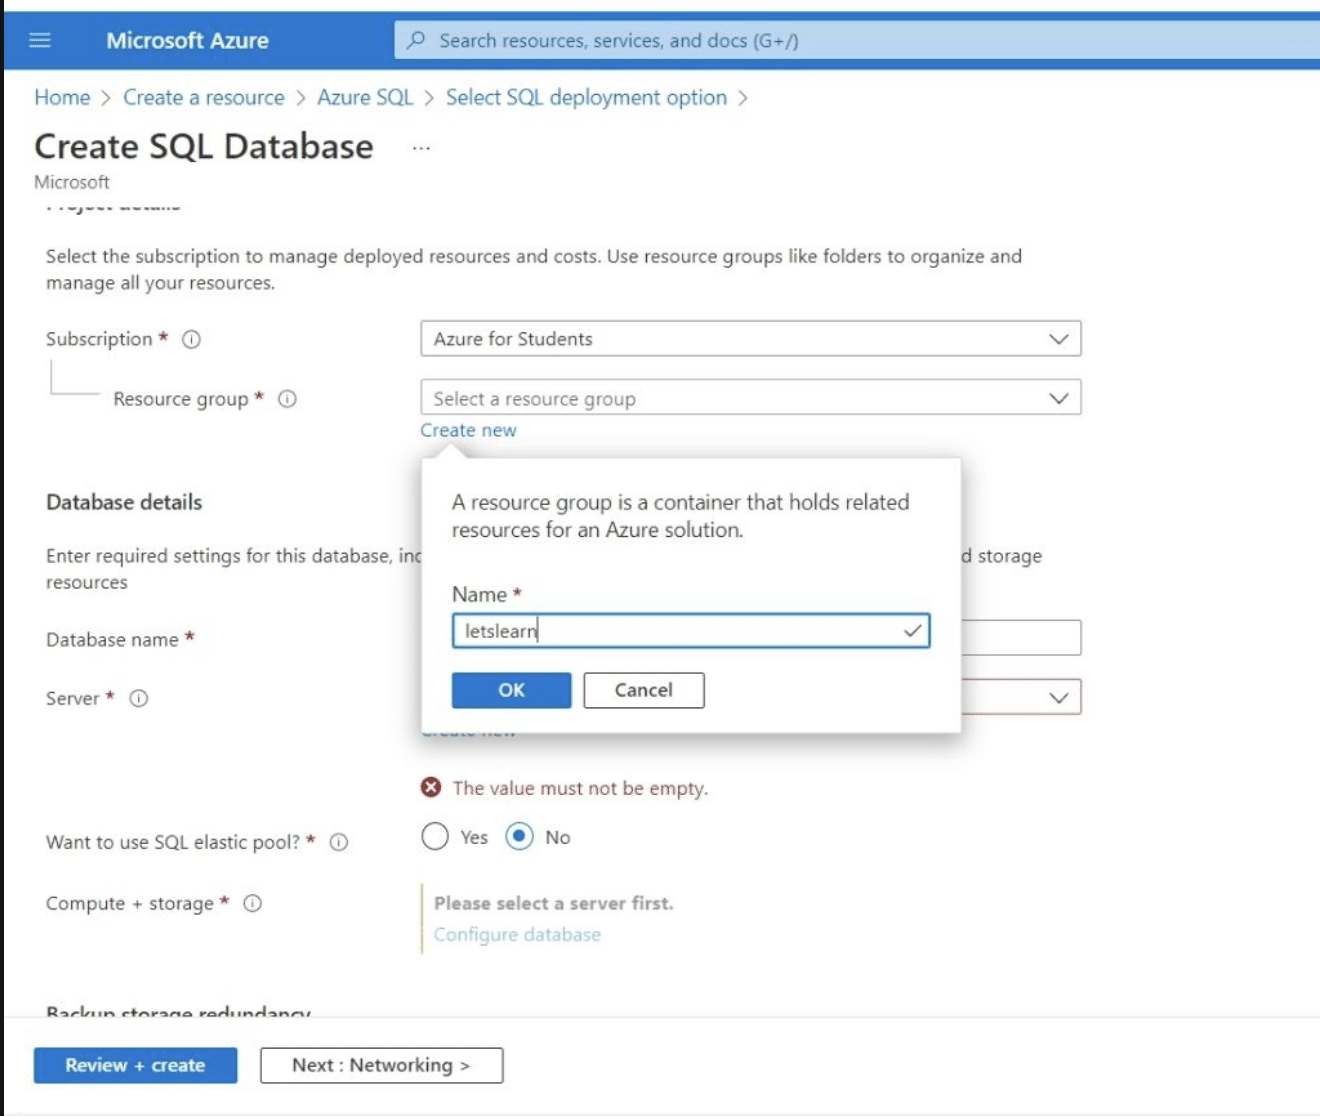Viewport: 1320px width, 1116px height.
Task: Go to Azure SQL breadcrumb
Action: [x=365, y=97]
